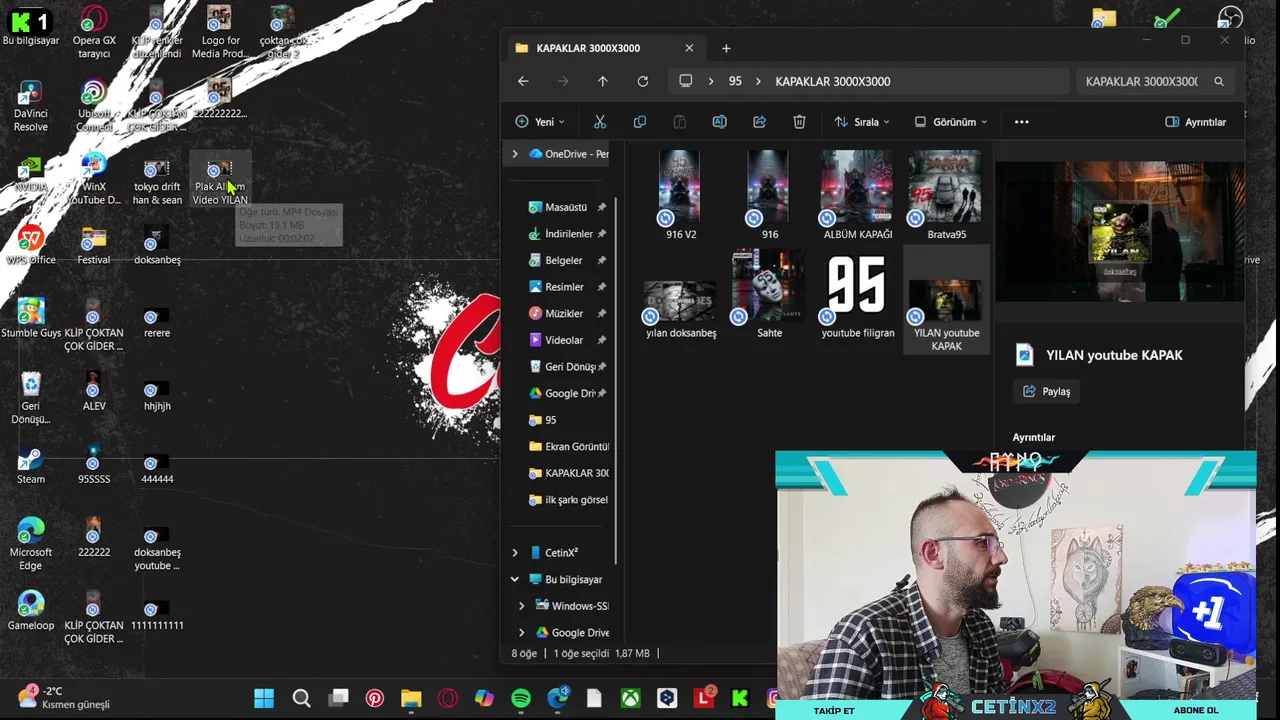Select Masaüstü in the navigation pane
The image size is (1280, 720).
pos(566,207)
